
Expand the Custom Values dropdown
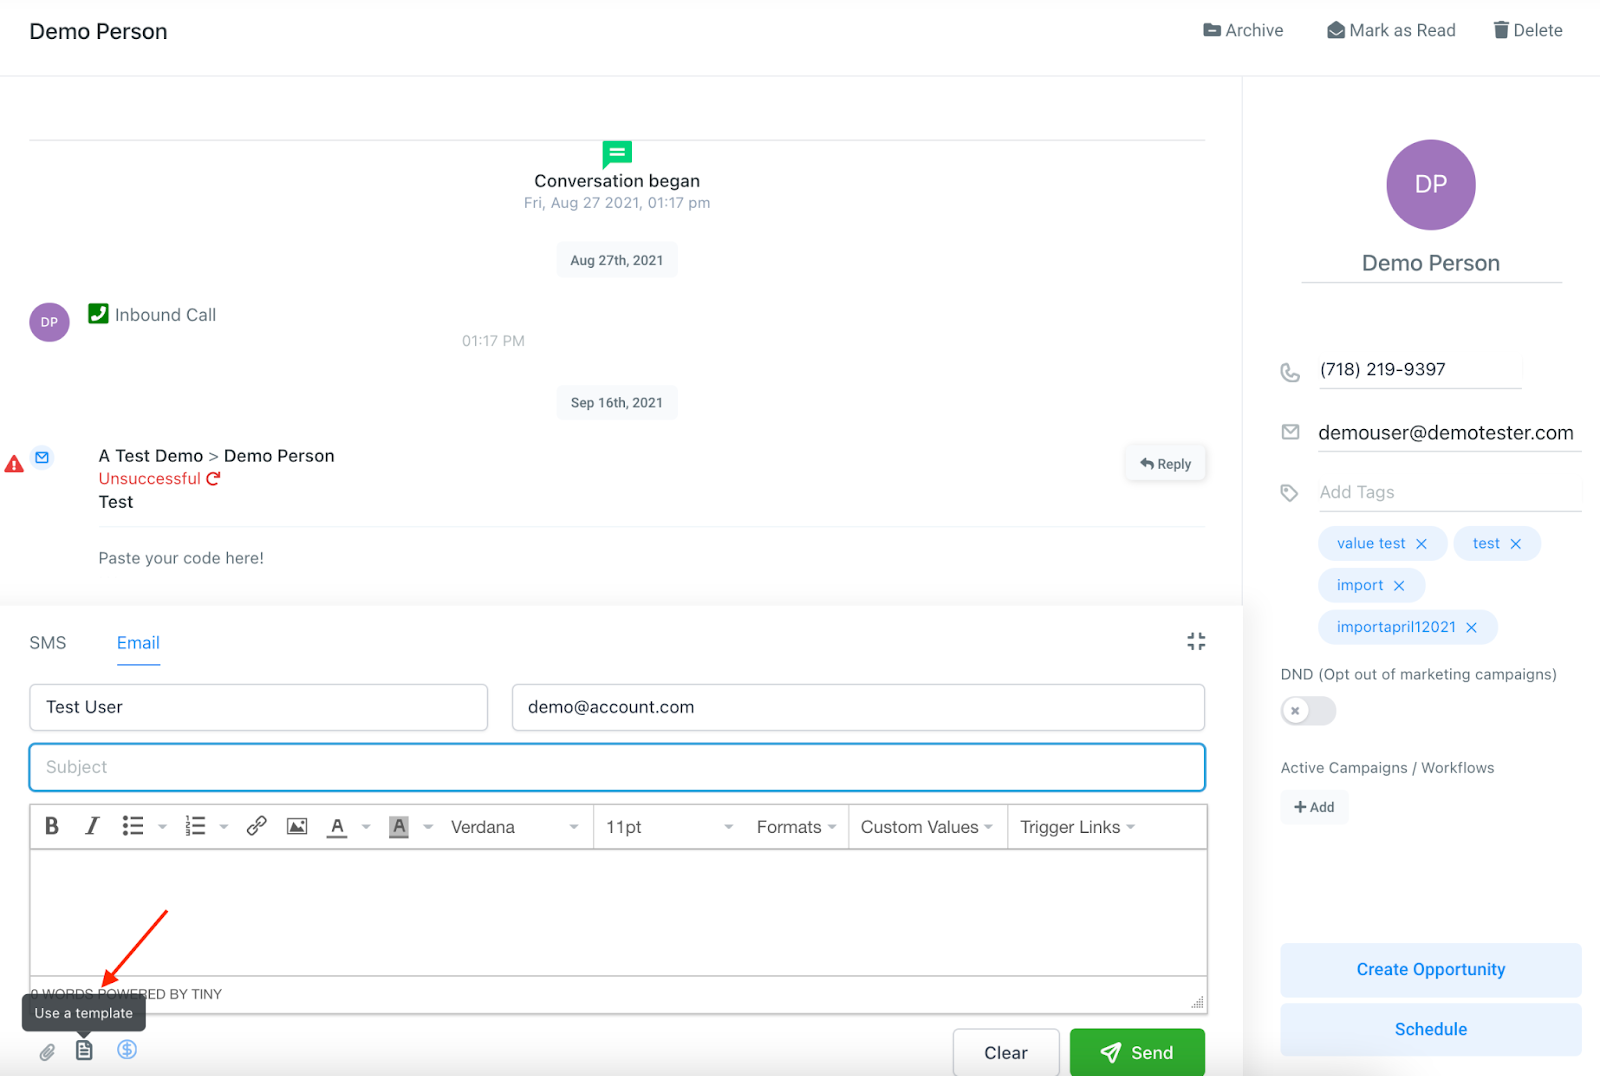point(927,827)
